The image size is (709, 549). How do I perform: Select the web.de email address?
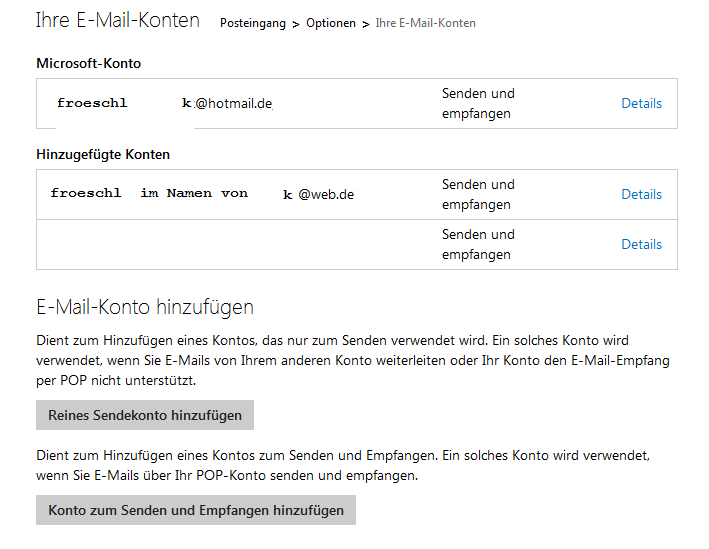pos(318,194)
